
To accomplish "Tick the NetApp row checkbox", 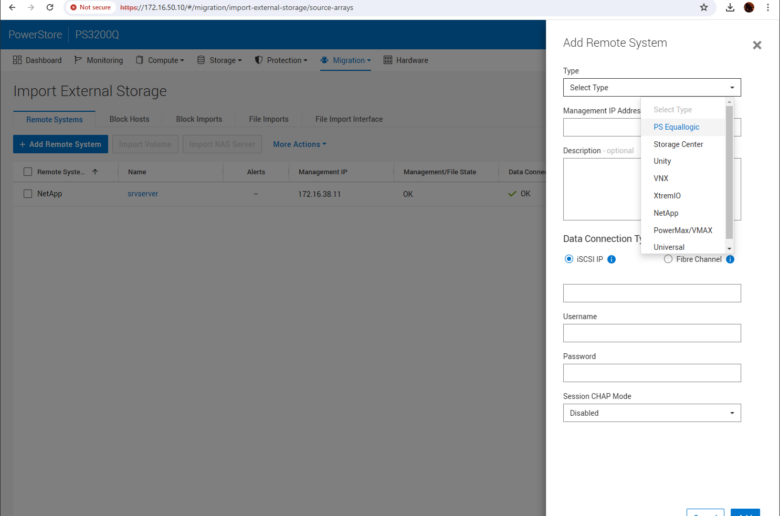I will (x=27, y=194).
